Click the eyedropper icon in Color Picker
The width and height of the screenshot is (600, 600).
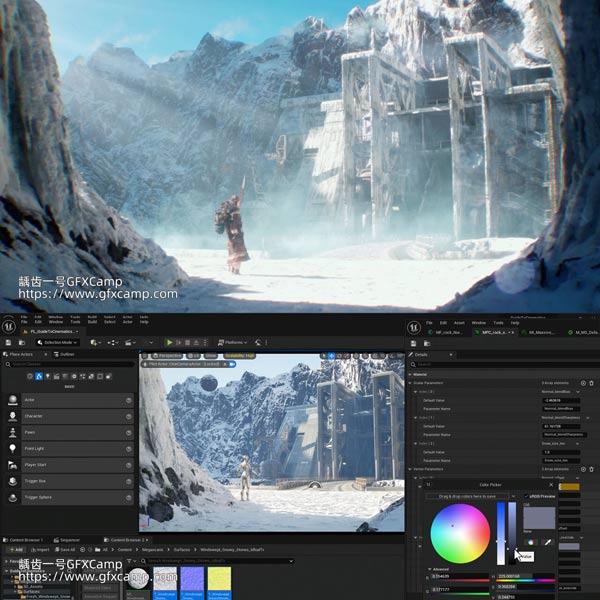tap(548, 542)
